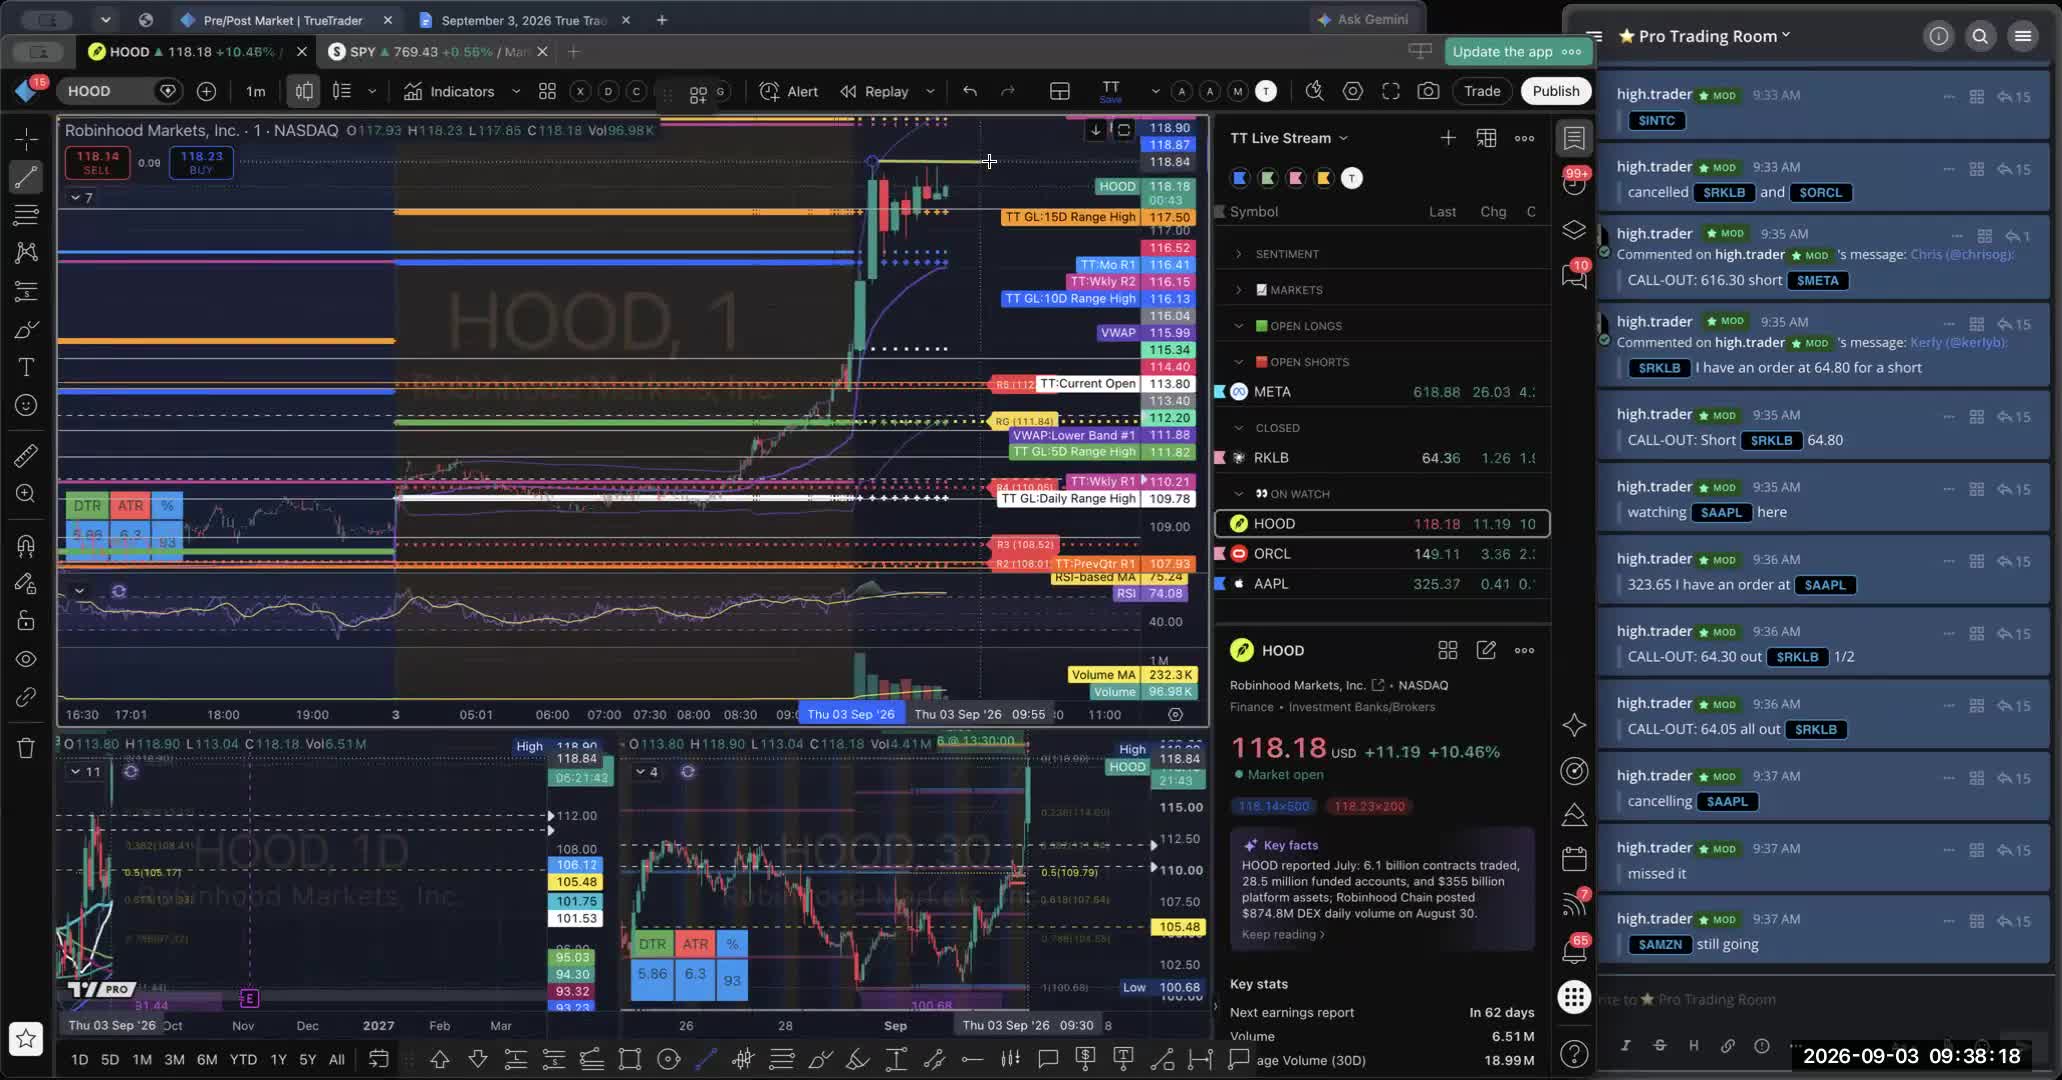
Task: Add a symbol to the watchlist
Action: [x=1448, y=138]
